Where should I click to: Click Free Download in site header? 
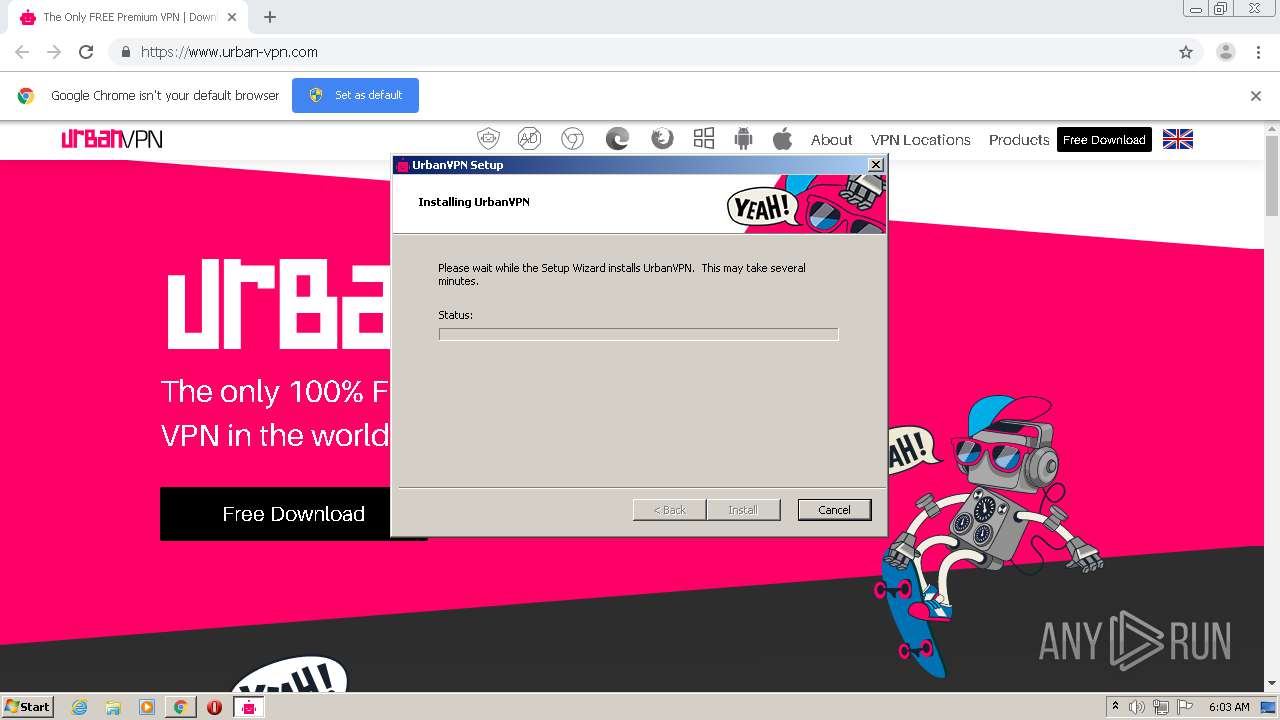point(1104,140)
